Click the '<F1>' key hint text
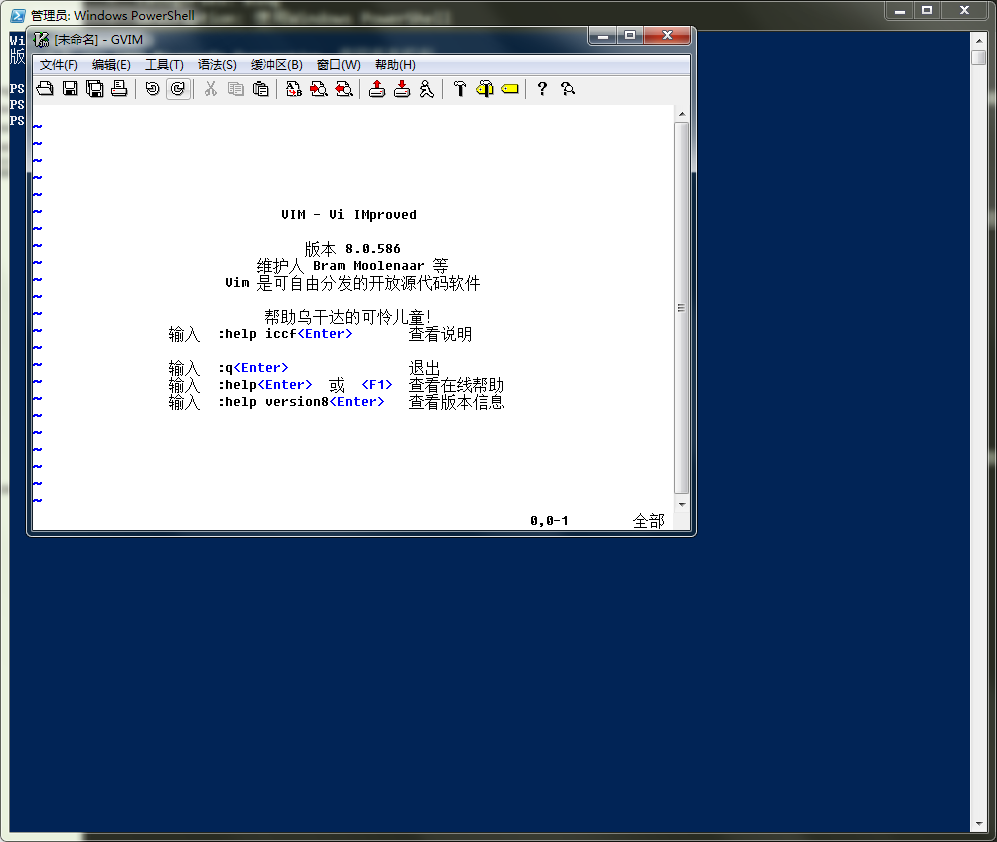997x842 pixels. click(377, 385)
